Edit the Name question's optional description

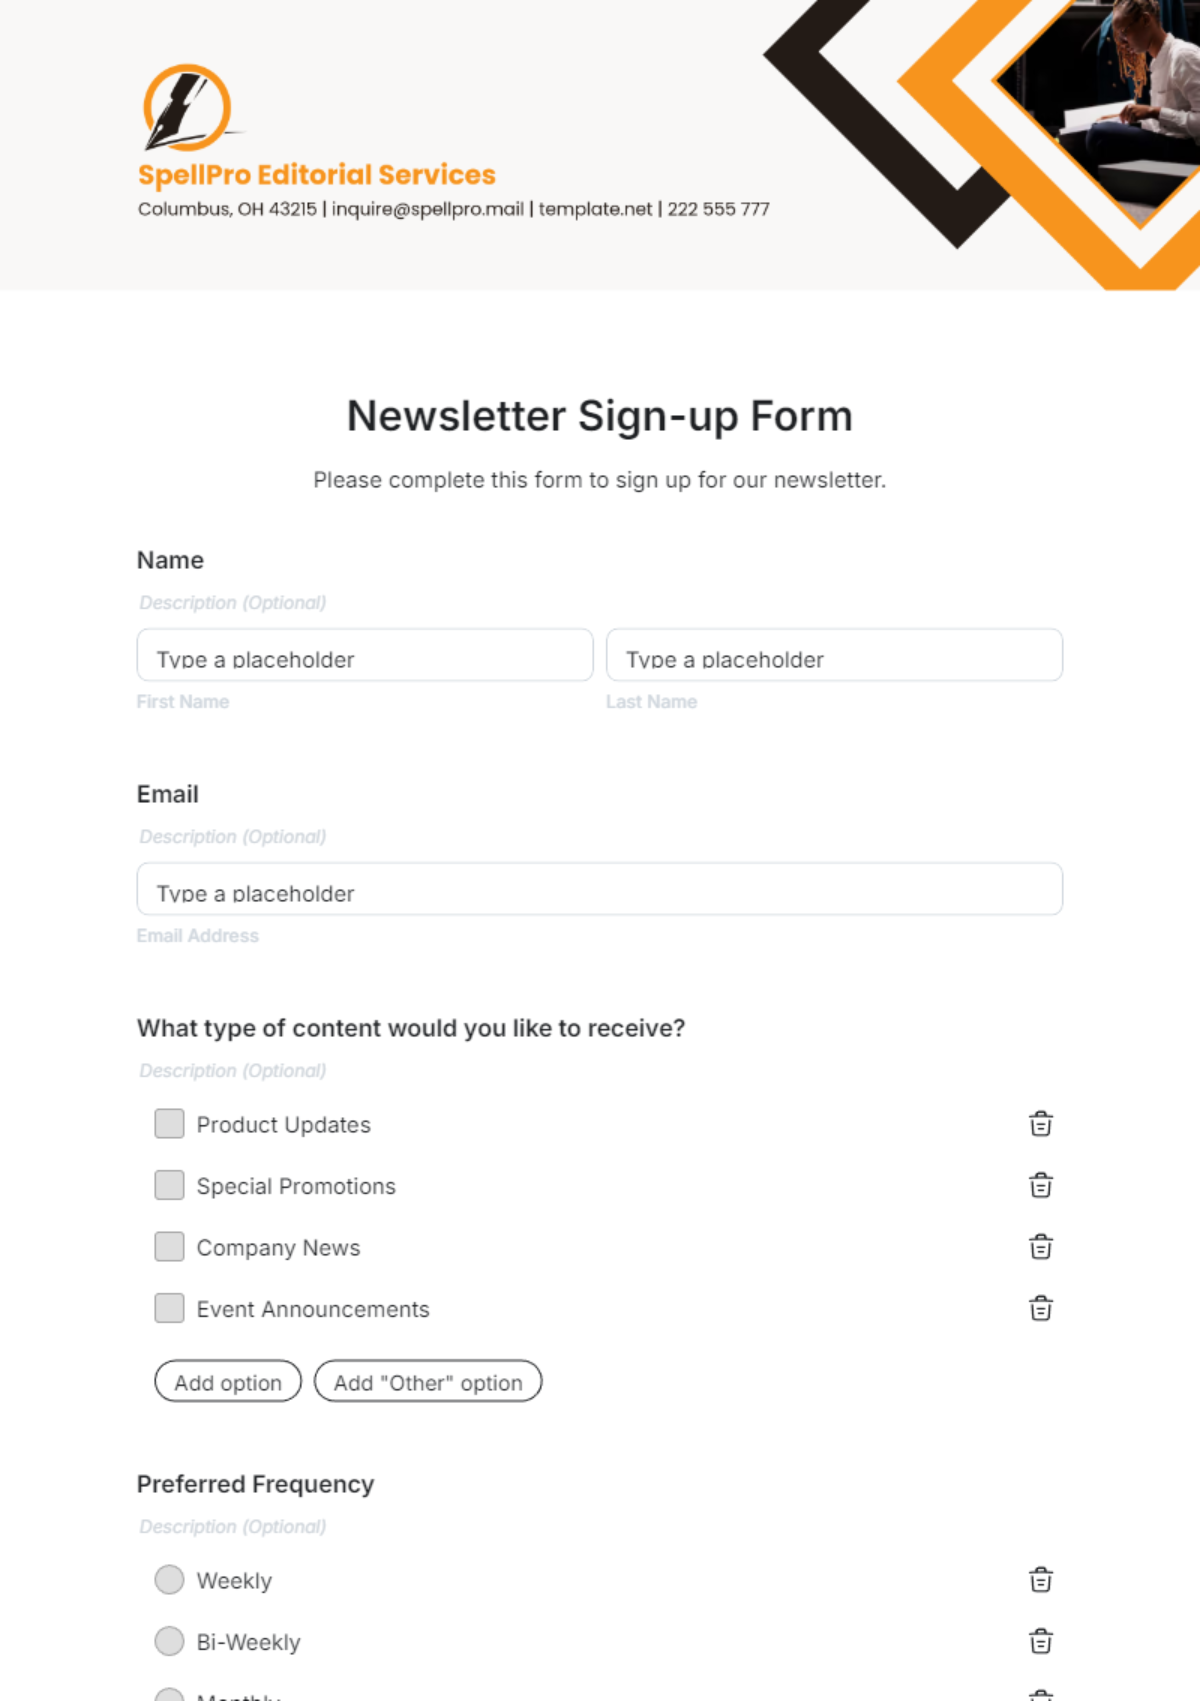tap(232, 602)
